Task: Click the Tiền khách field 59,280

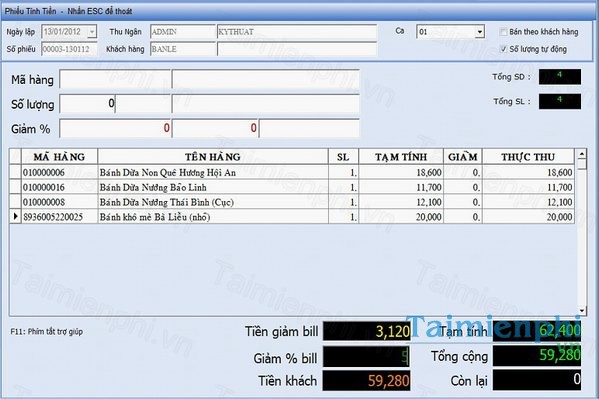Action: point(367,381)
